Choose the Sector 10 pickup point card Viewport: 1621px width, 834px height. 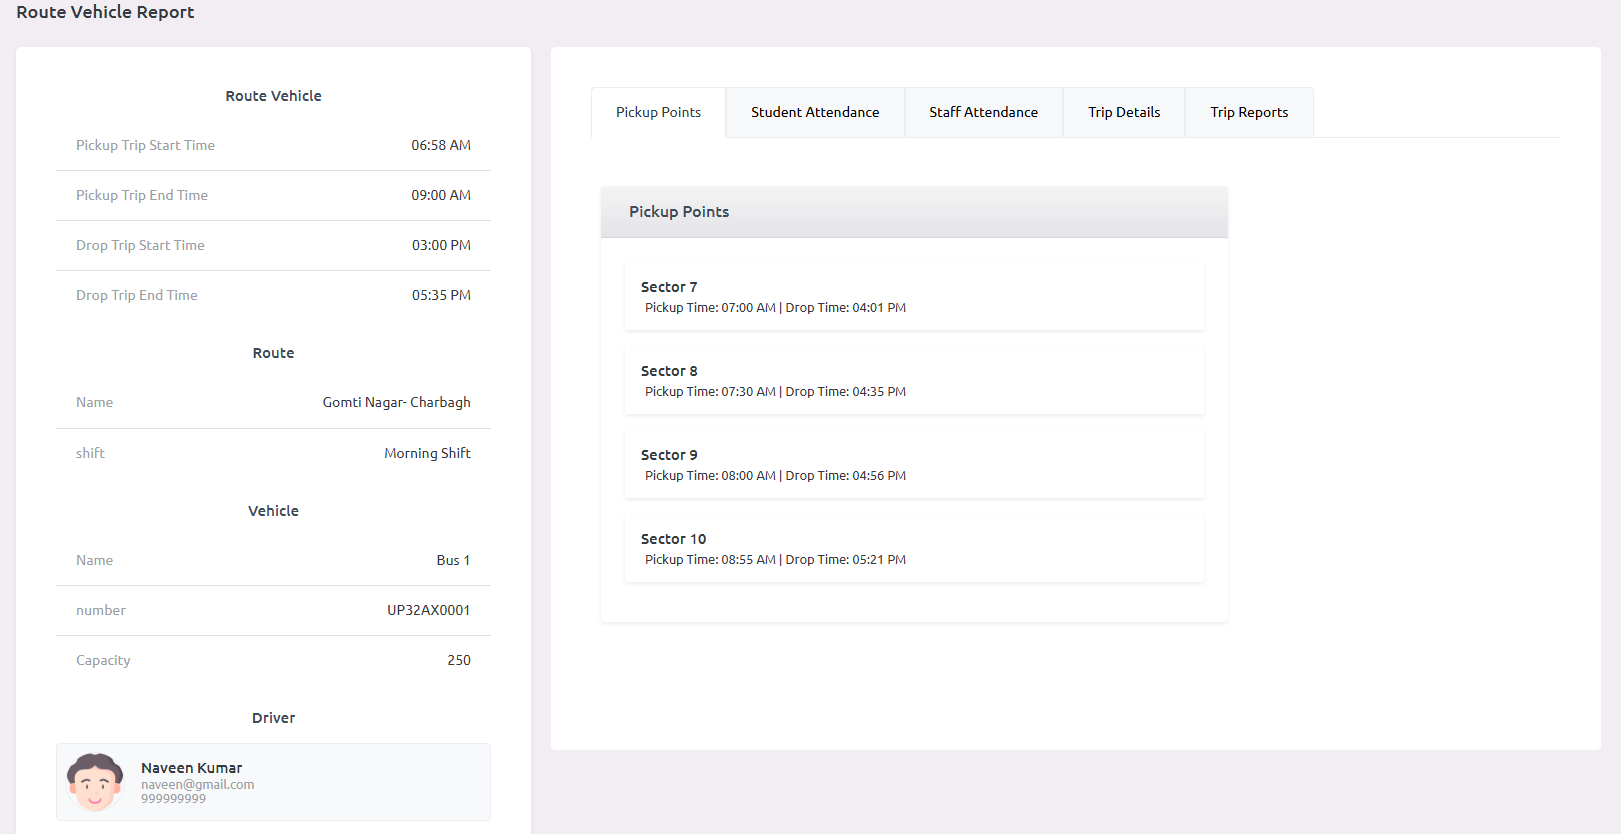point(914,549)
